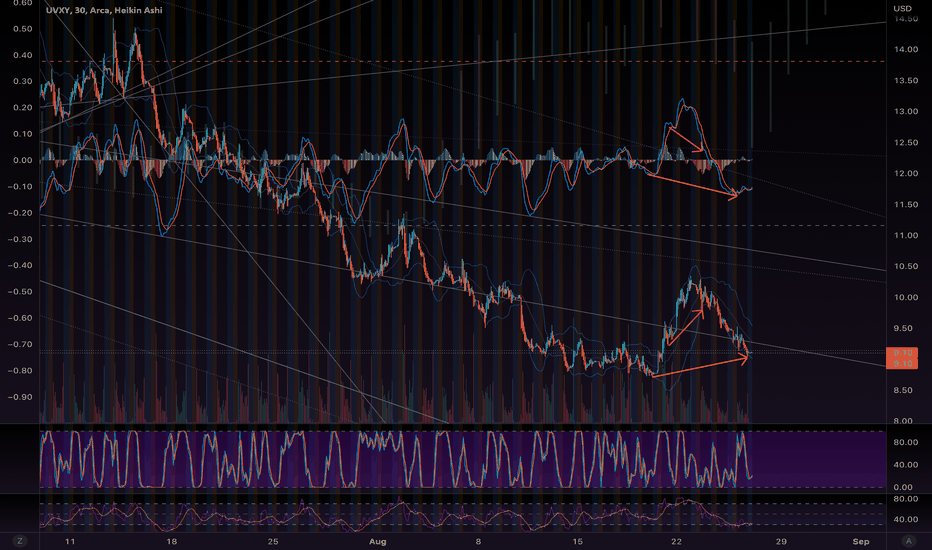This screenshot has width=932, height=550.
Task: Click the 0.30 MACD scale label
Action: click(x=23, y=81)
